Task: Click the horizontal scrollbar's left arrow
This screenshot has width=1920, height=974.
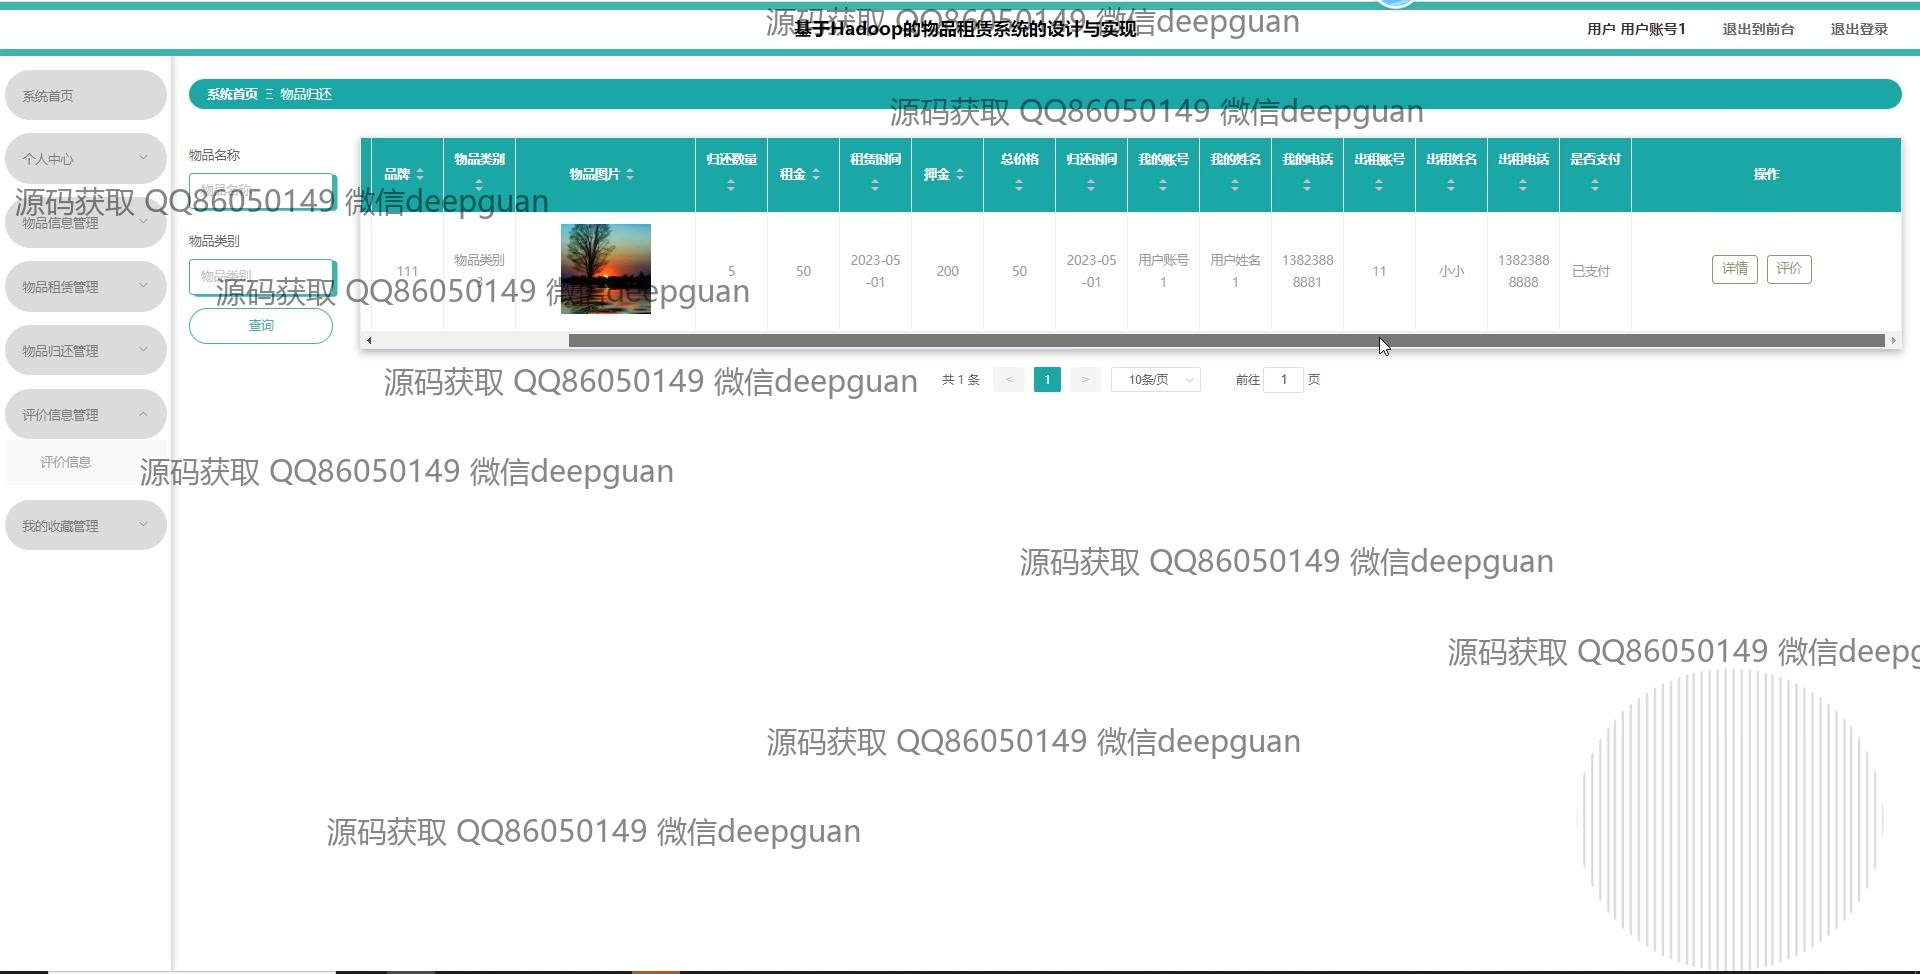Action: (x=369, y=341)
